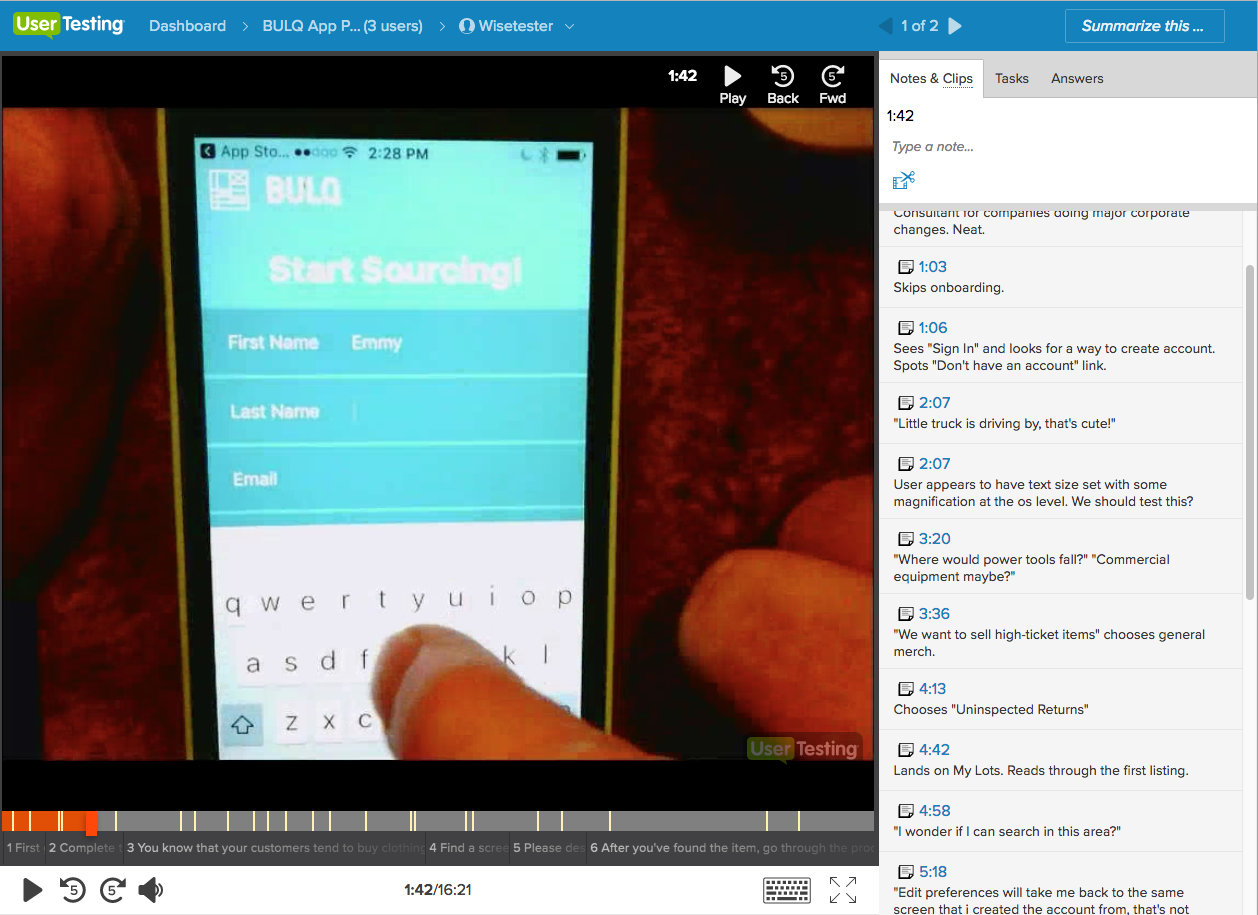Click note icon for the Little truck note
This screenshot has height=915, width=1258.
click(905, 403)
